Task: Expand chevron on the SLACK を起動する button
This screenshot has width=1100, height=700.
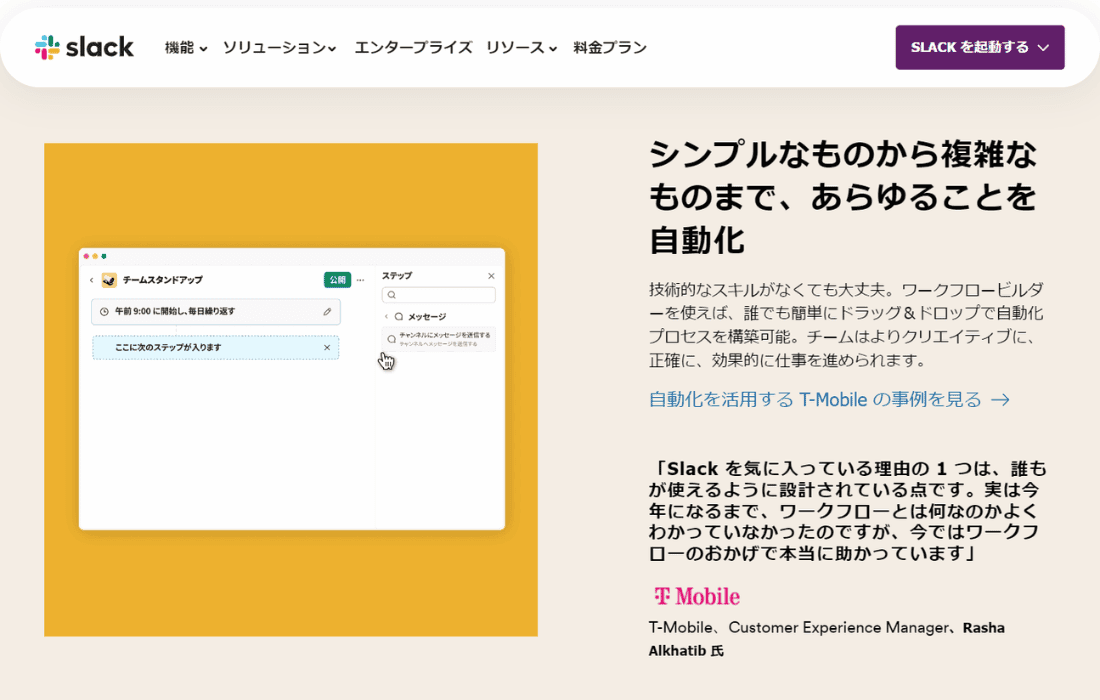Action: [1043, 48]
